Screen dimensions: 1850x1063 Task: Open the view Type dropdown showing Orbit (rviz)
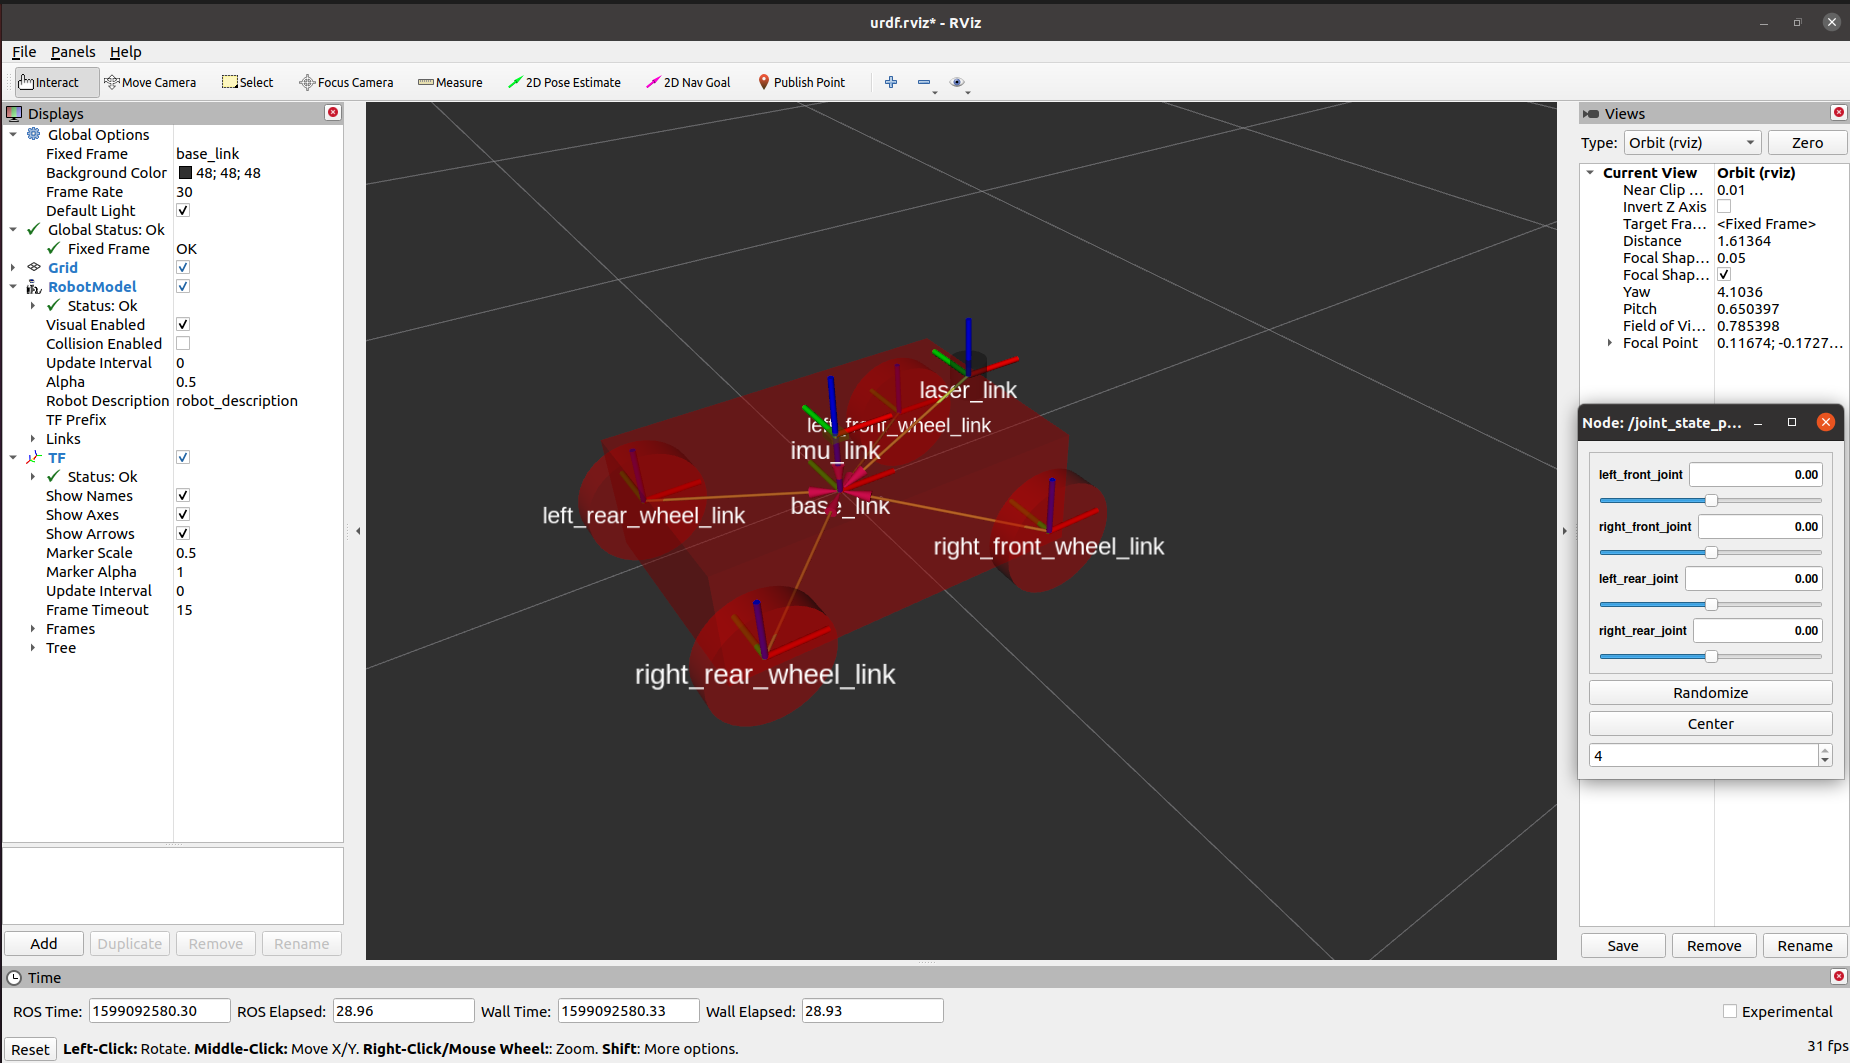[1692, 142]
